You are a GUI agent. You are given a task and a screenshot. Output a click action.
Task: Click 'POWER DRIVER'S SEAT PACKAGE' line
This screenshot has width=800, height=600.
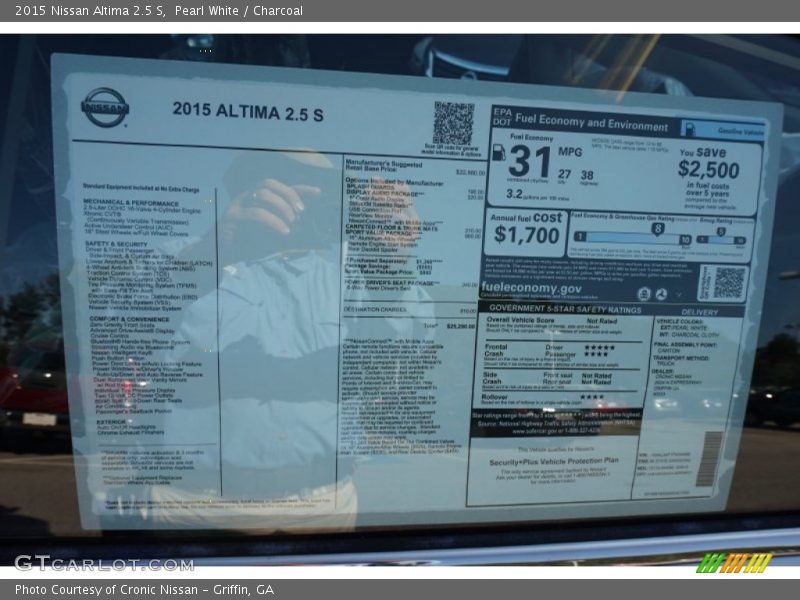(392, 283)
